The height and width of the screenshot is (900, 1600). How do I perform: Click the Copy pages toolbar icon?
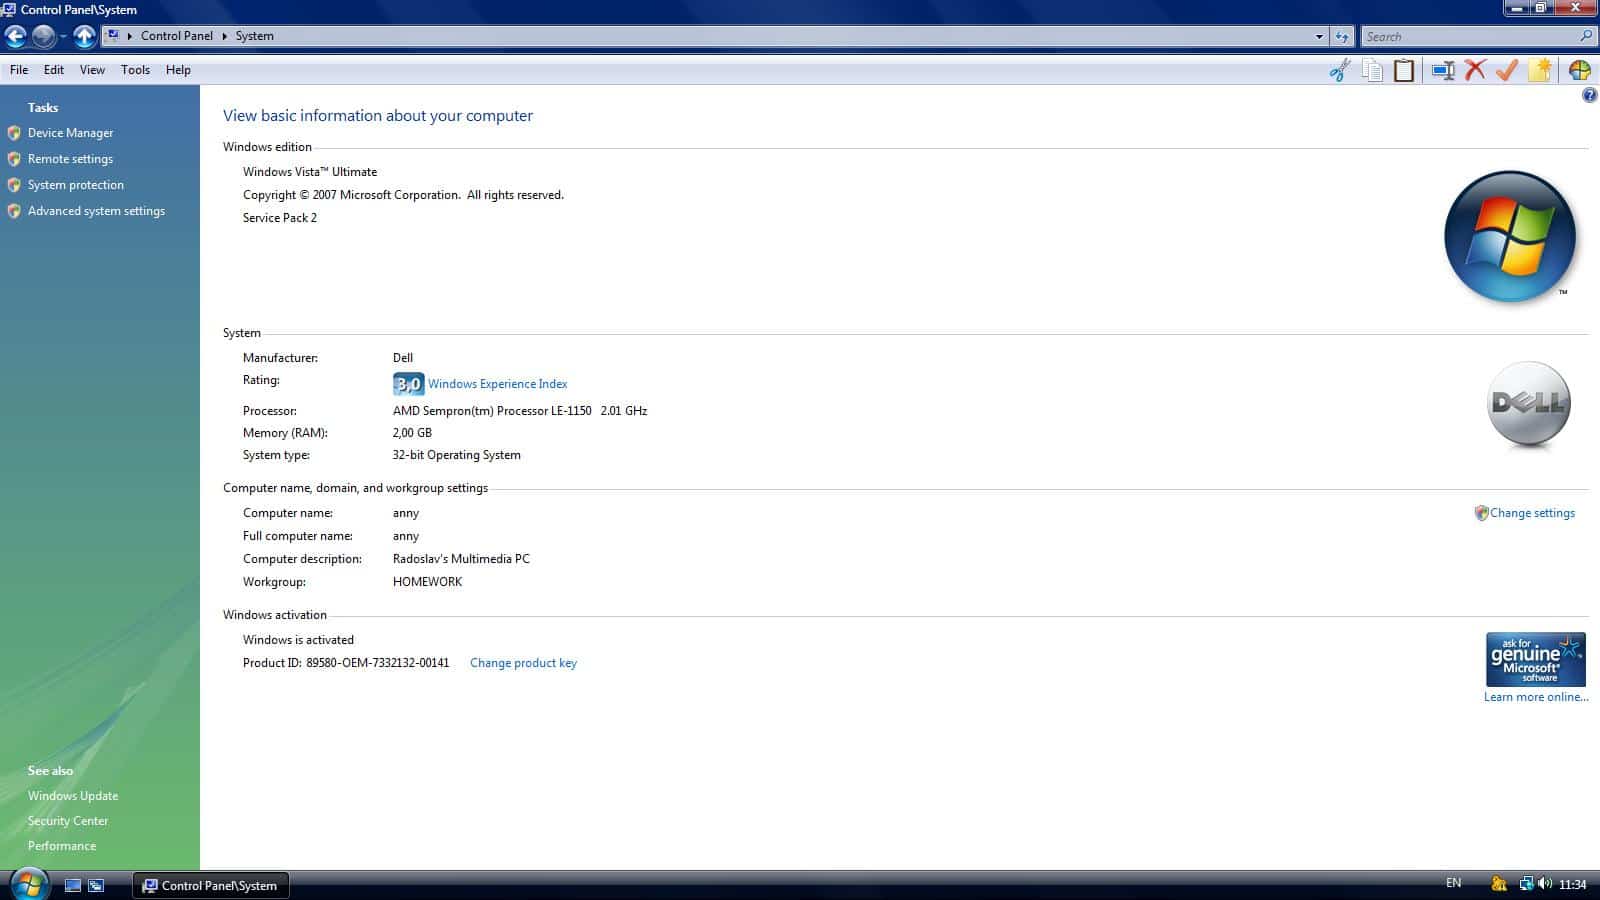(x=1372, y=70)
